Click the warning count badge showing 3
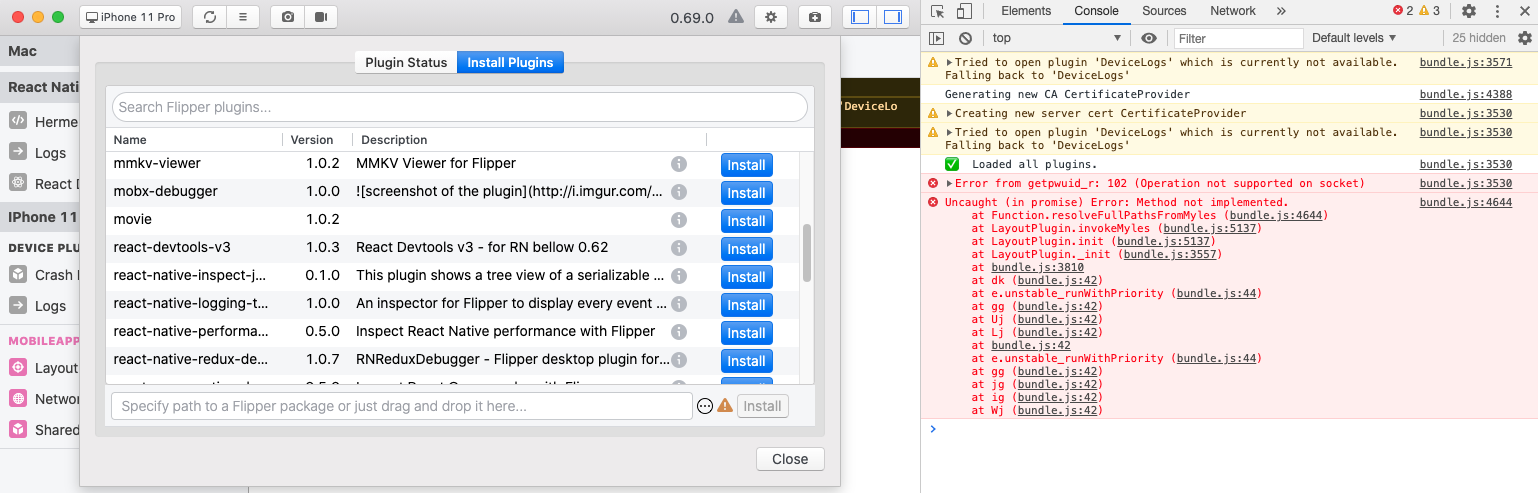Image resolution: width=1538 pixels, height=493 pixels. tap(1430, 11)
